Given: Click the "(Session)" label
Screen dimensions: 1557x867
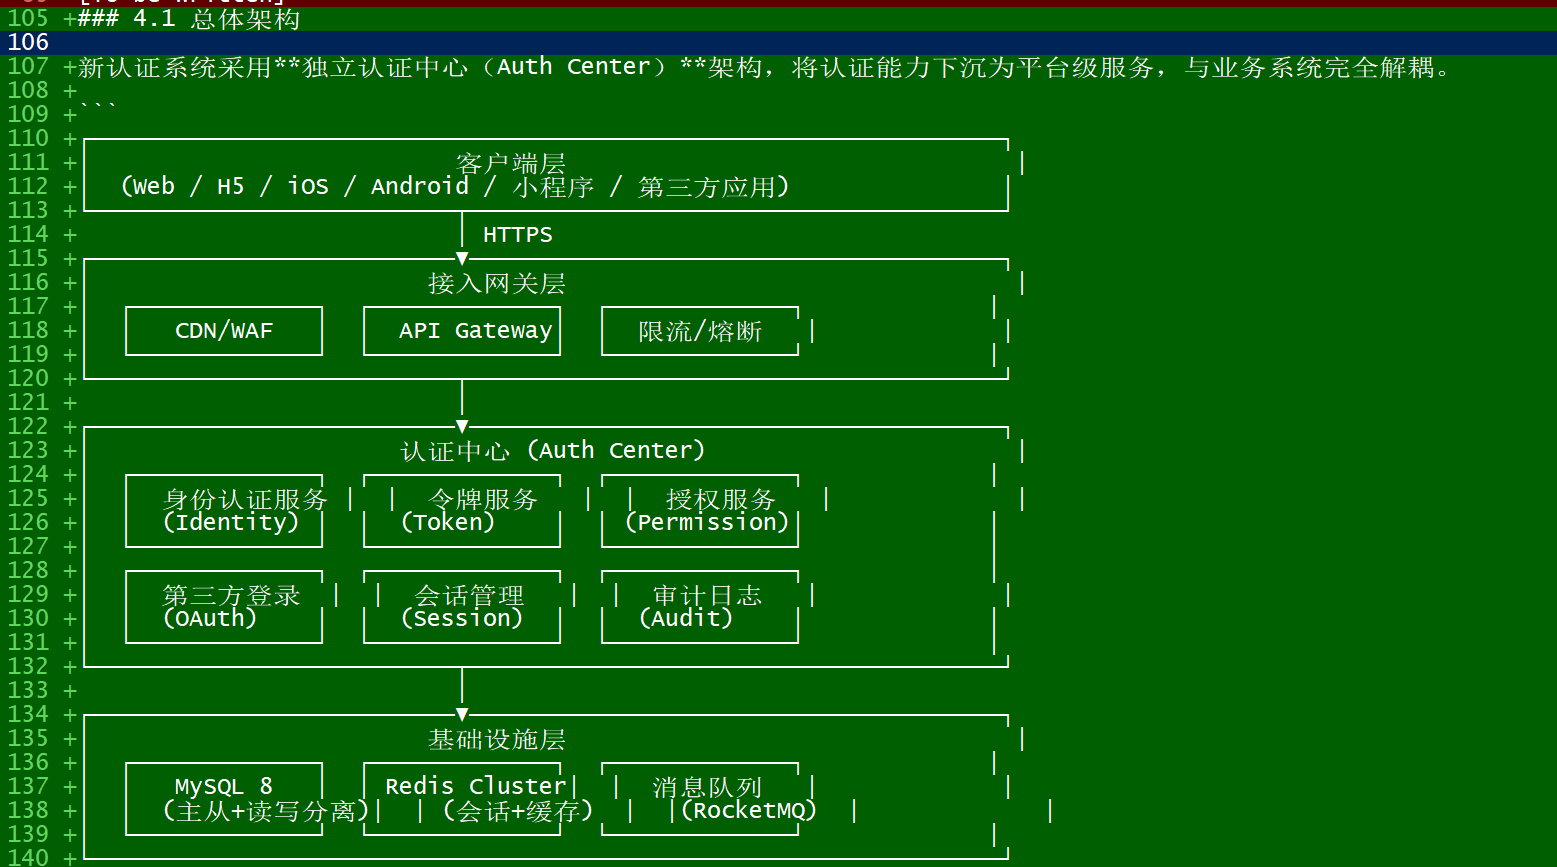Looking at the screenshot, I should point(462,619).
